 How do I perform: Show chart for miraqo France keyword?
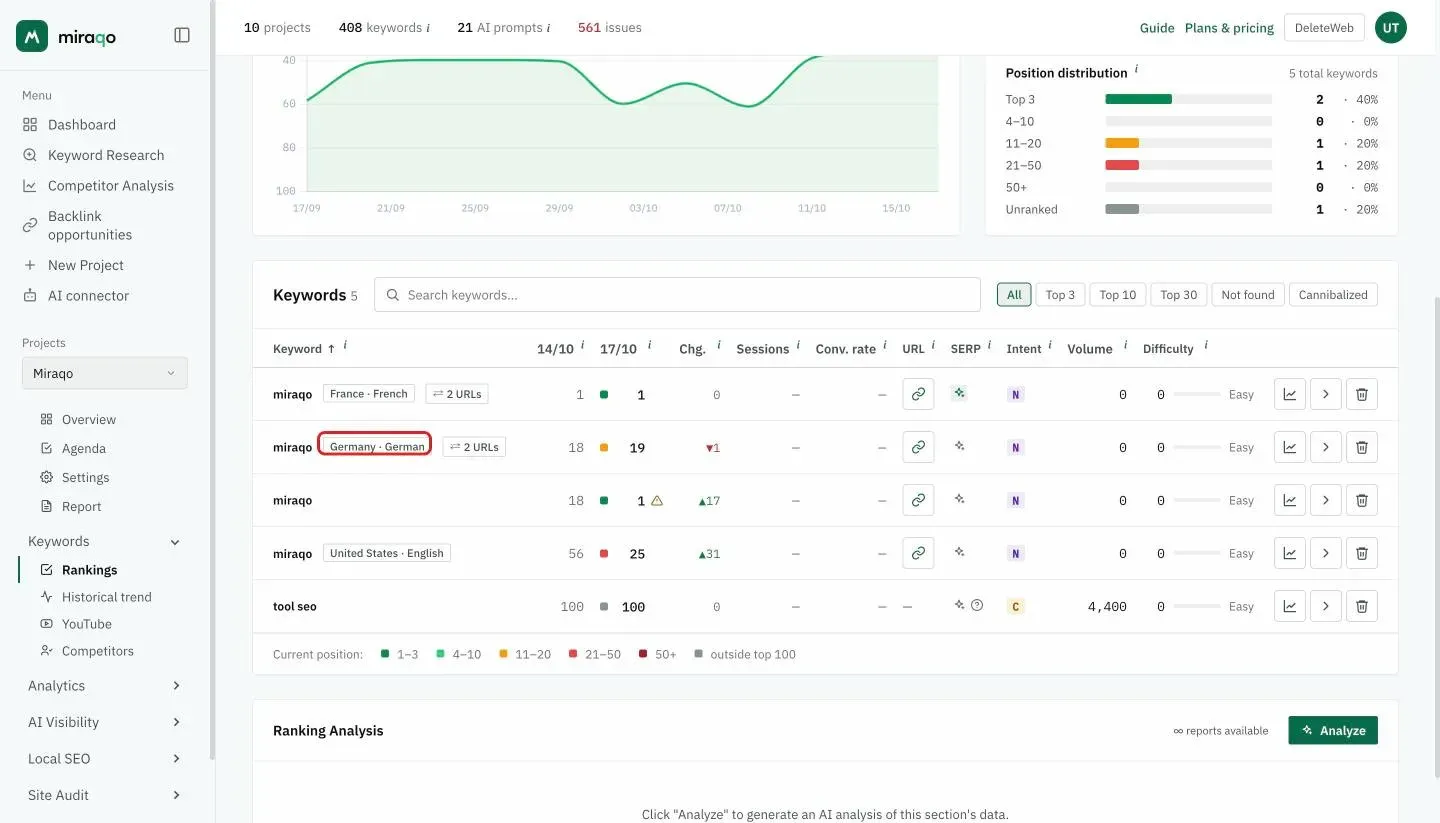1290,394
